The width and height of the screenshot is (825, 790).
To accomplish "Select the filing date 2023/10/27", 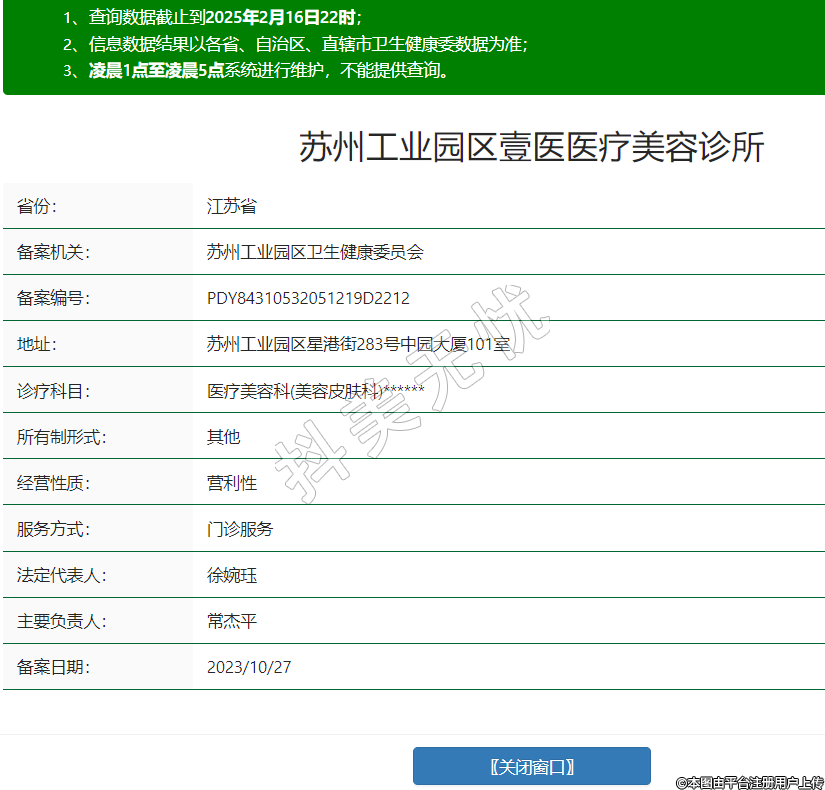I will point(249,667).
